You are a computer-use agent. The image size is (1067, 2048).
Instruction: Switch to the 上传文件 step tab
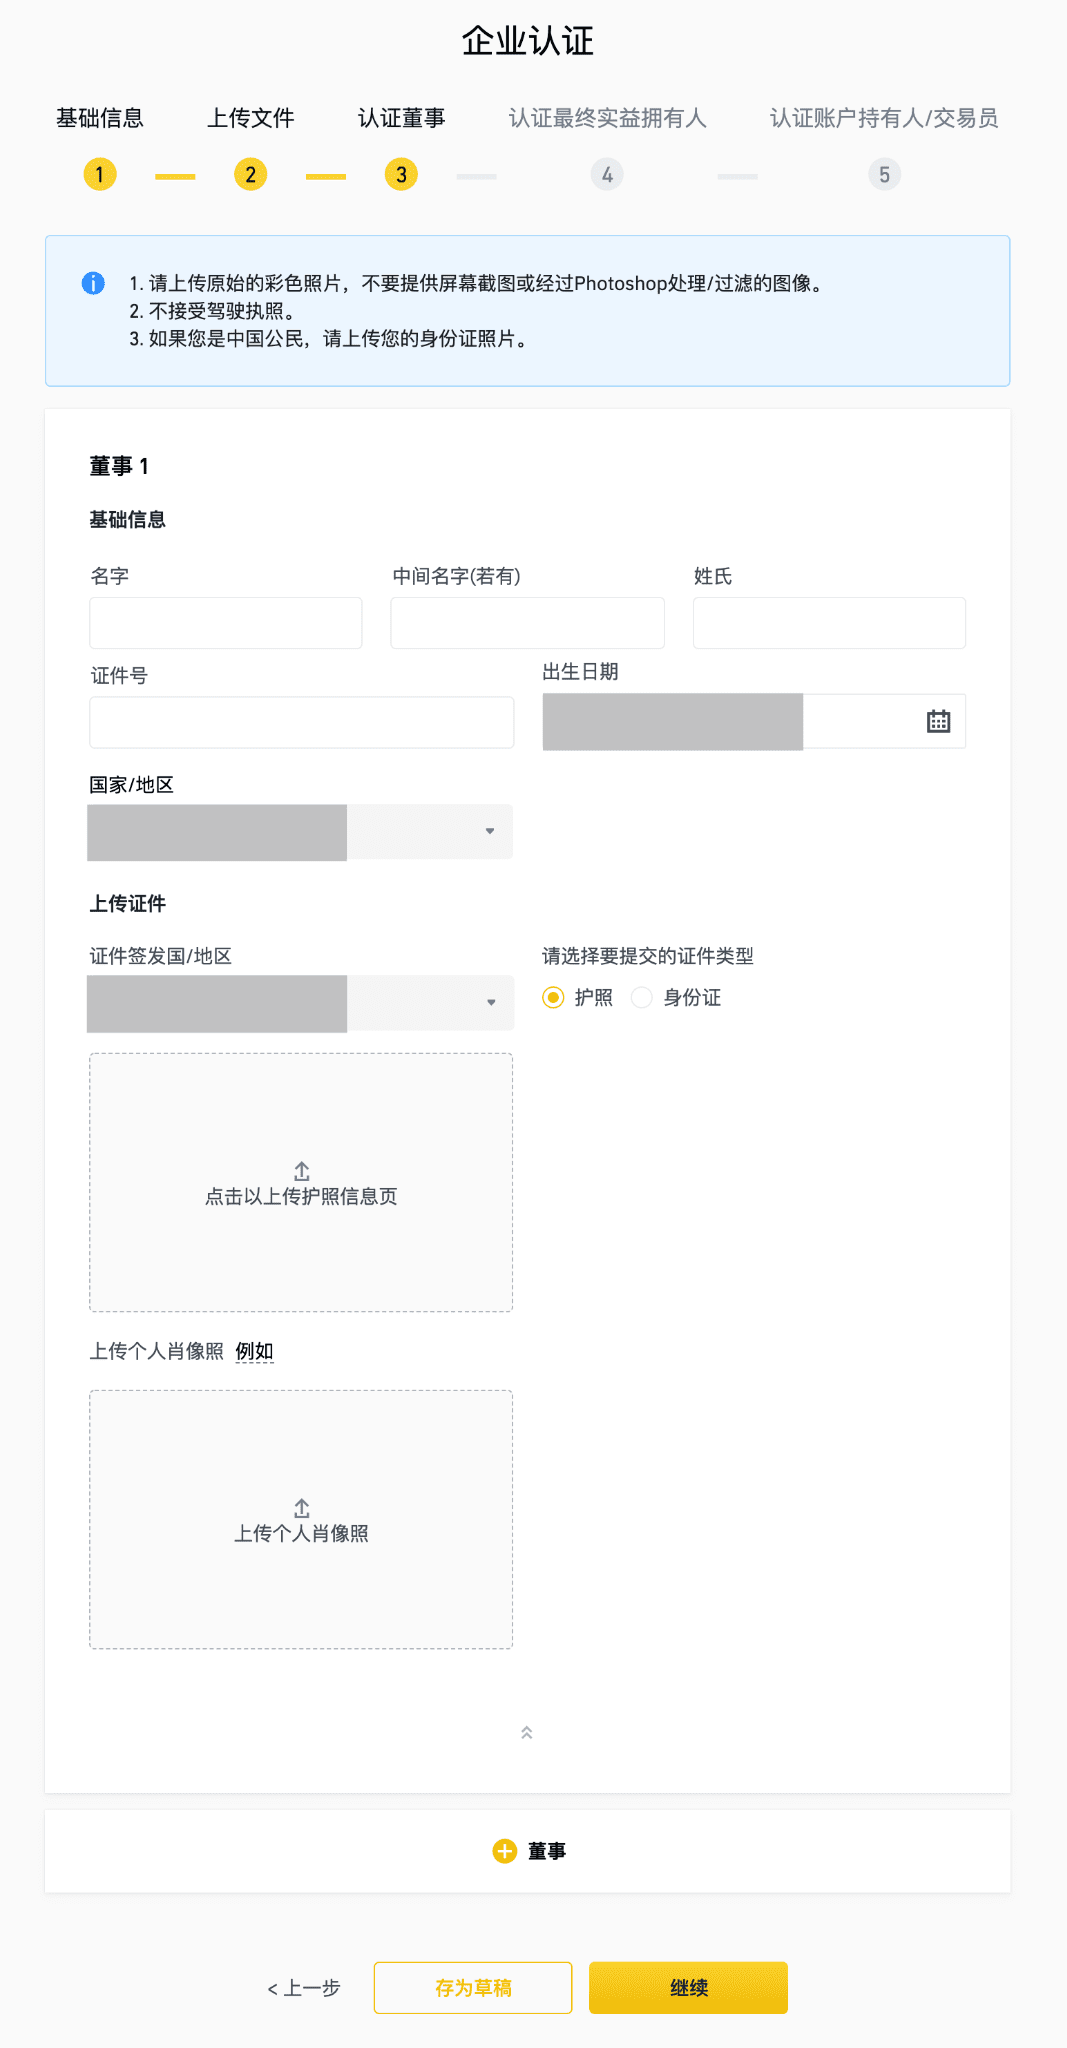(x=250, y=118)
